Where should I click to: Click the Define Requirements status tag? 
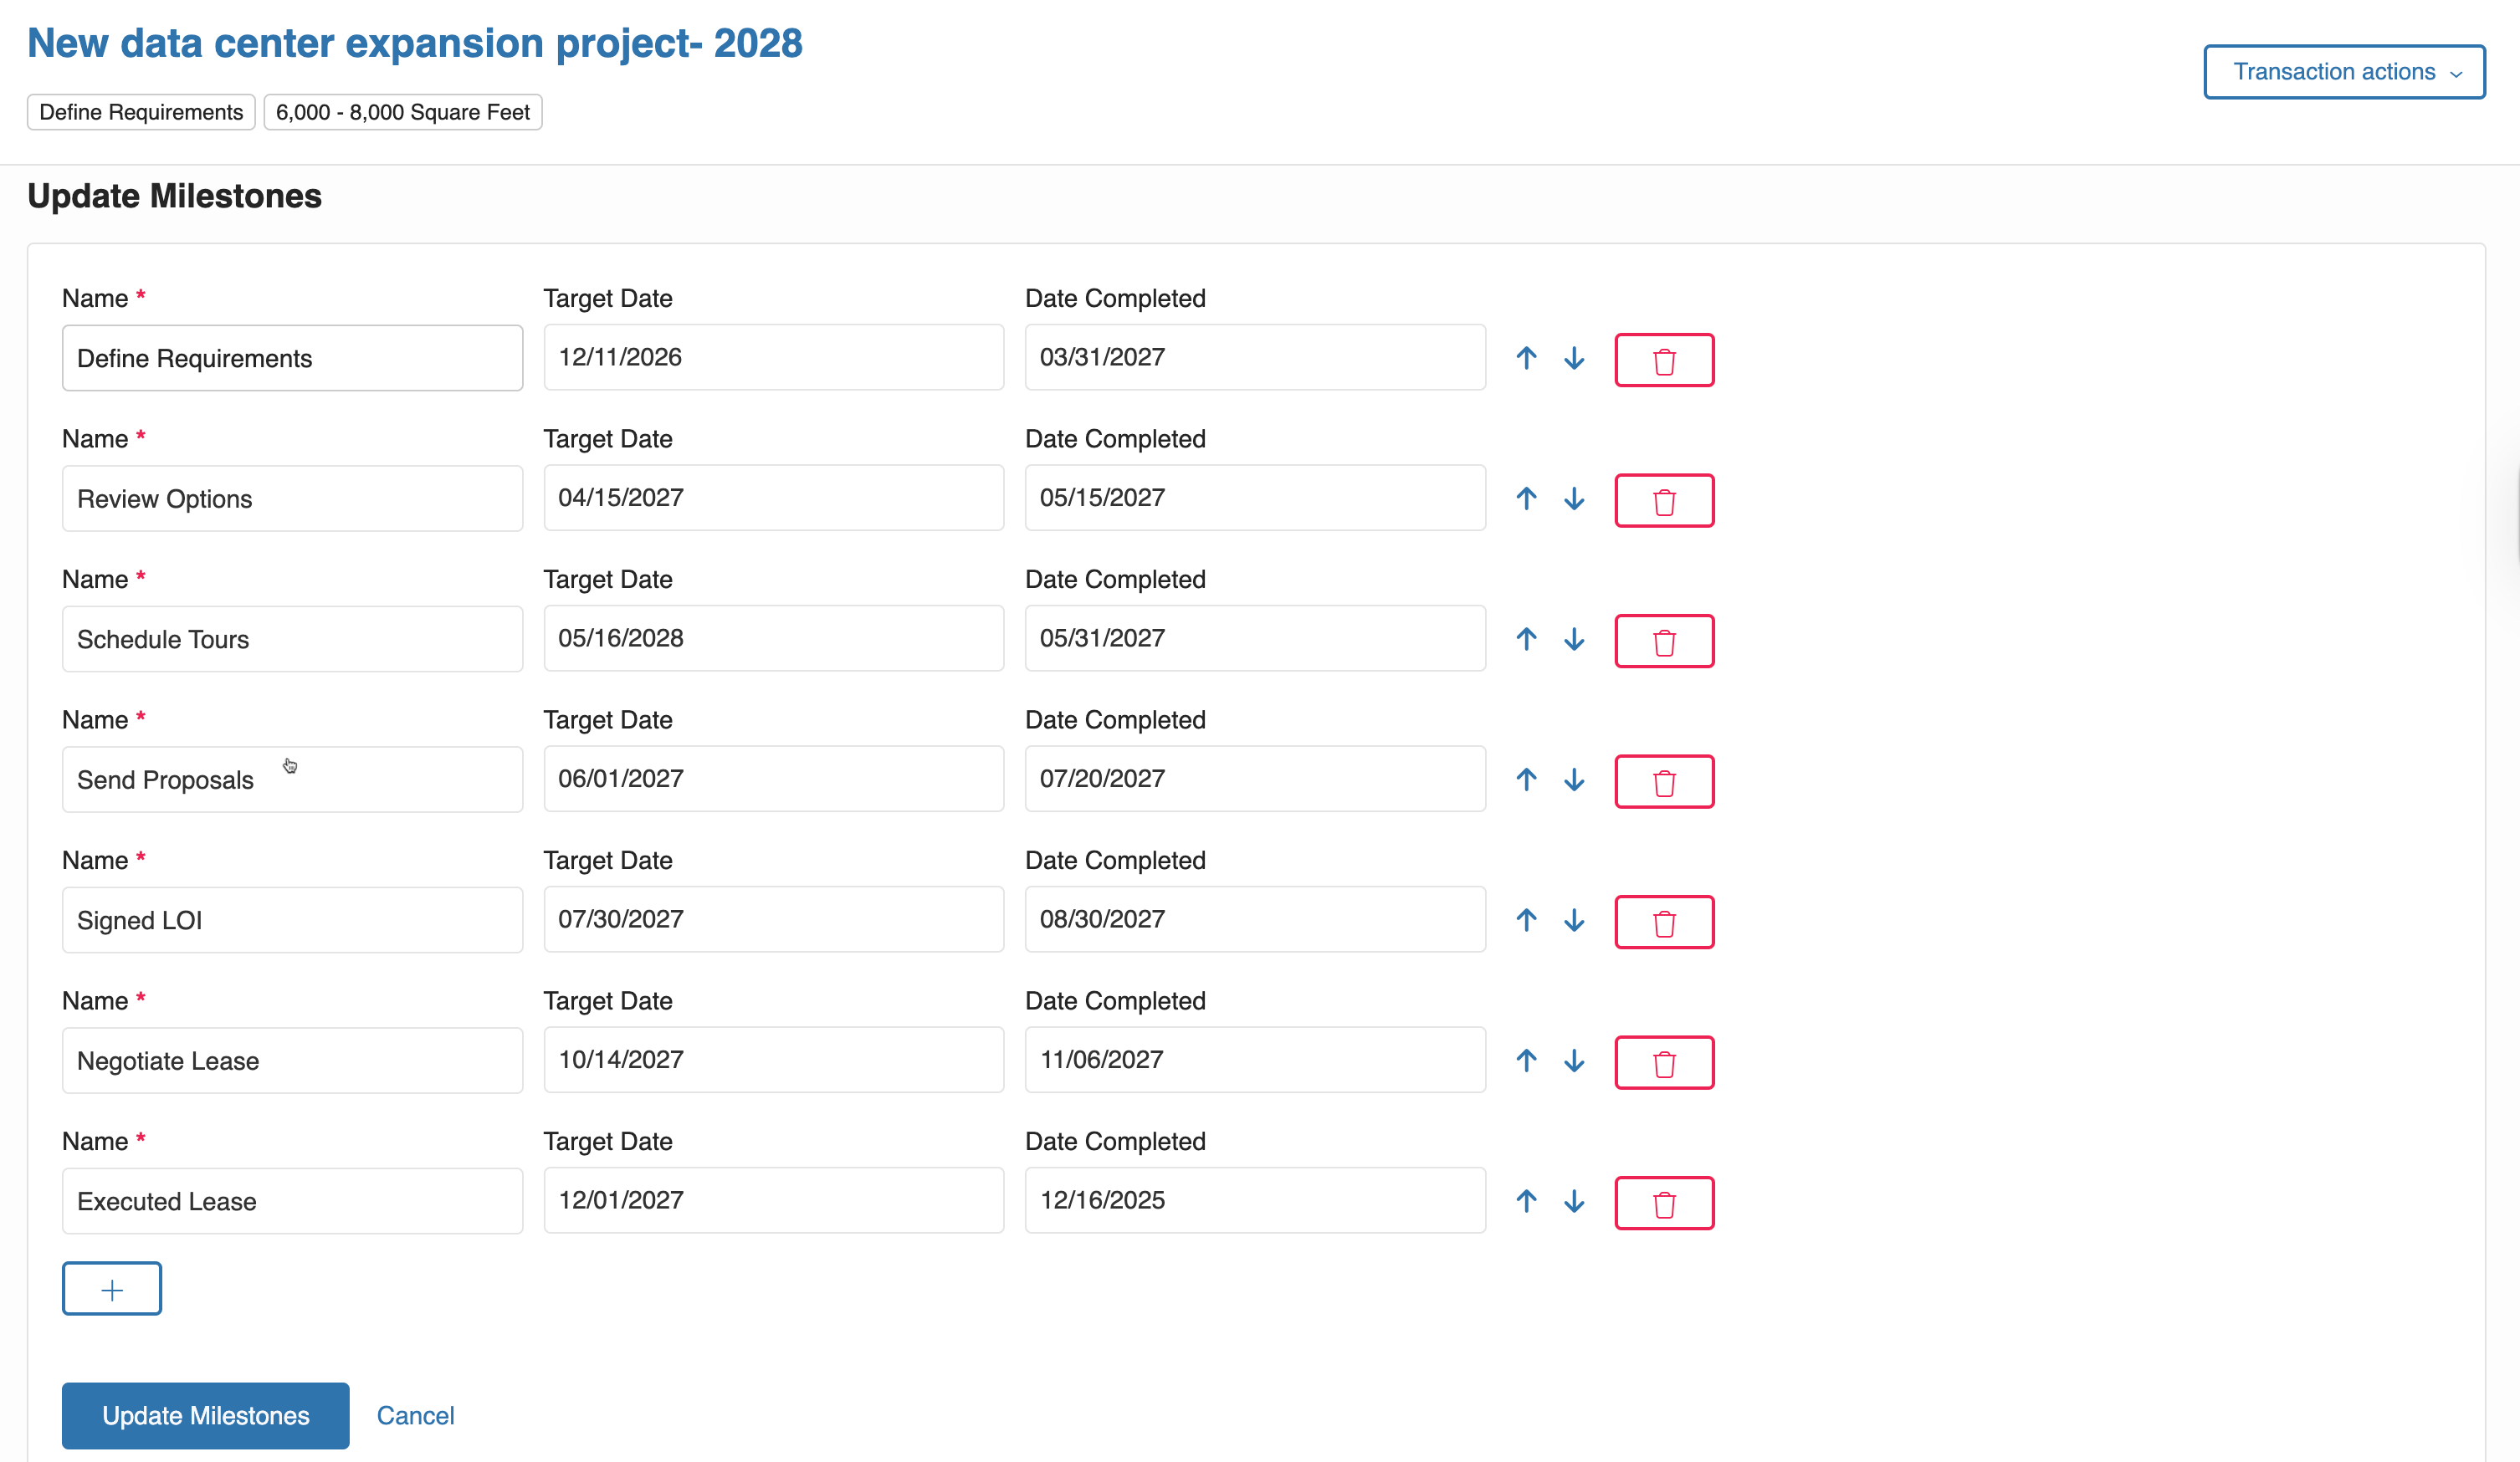[141, 112]
